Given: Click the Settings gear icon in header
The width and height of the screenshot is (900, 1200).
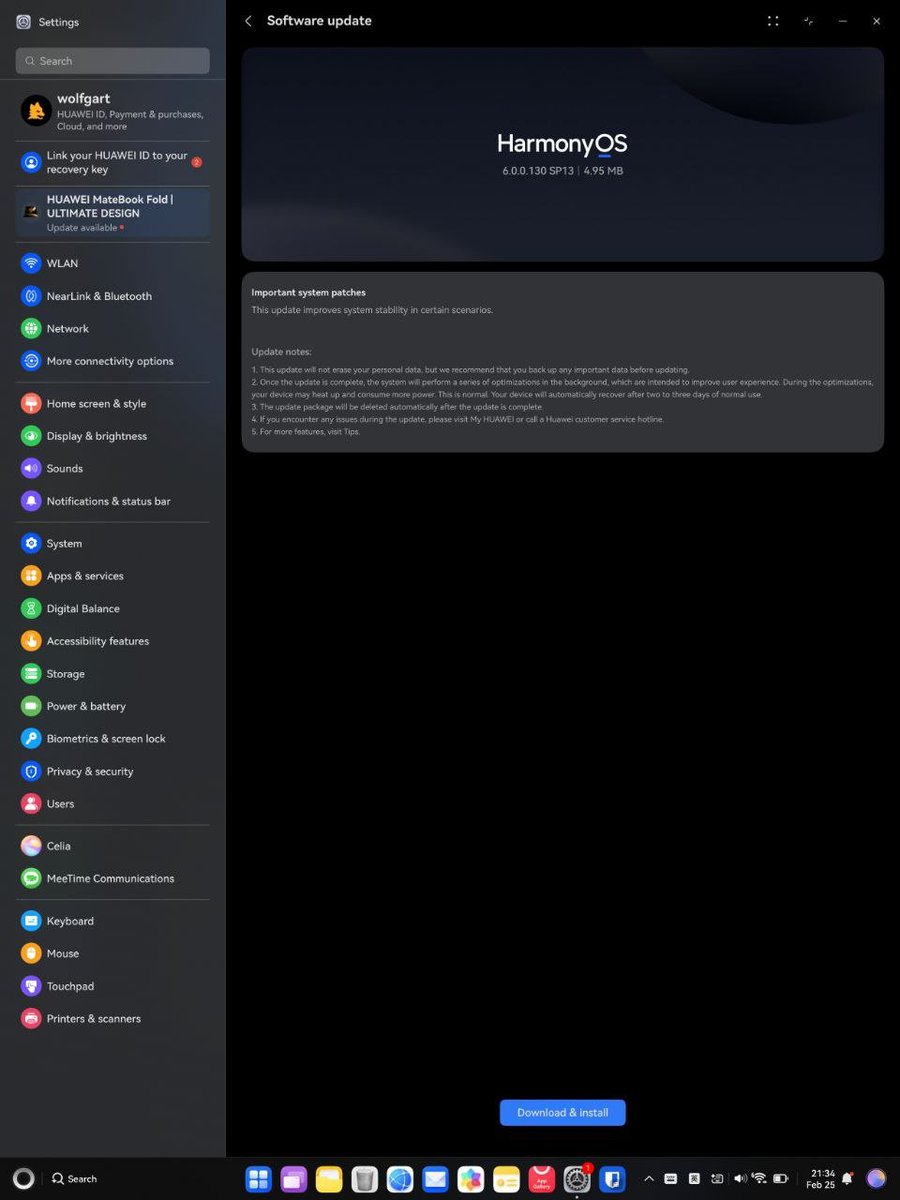Looking at the screenshot, I should pos(24,22).
